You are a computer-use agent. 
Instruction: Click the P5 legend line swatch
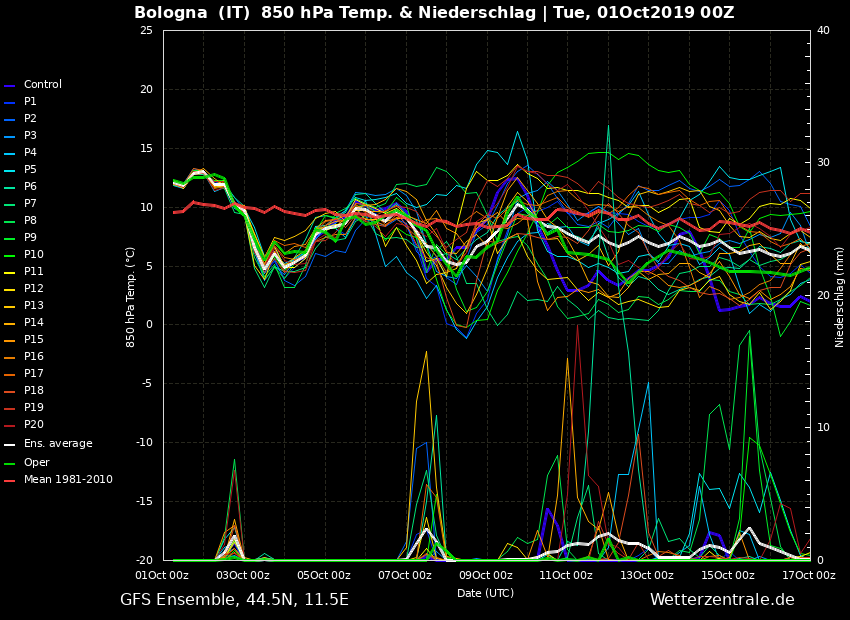10,170
